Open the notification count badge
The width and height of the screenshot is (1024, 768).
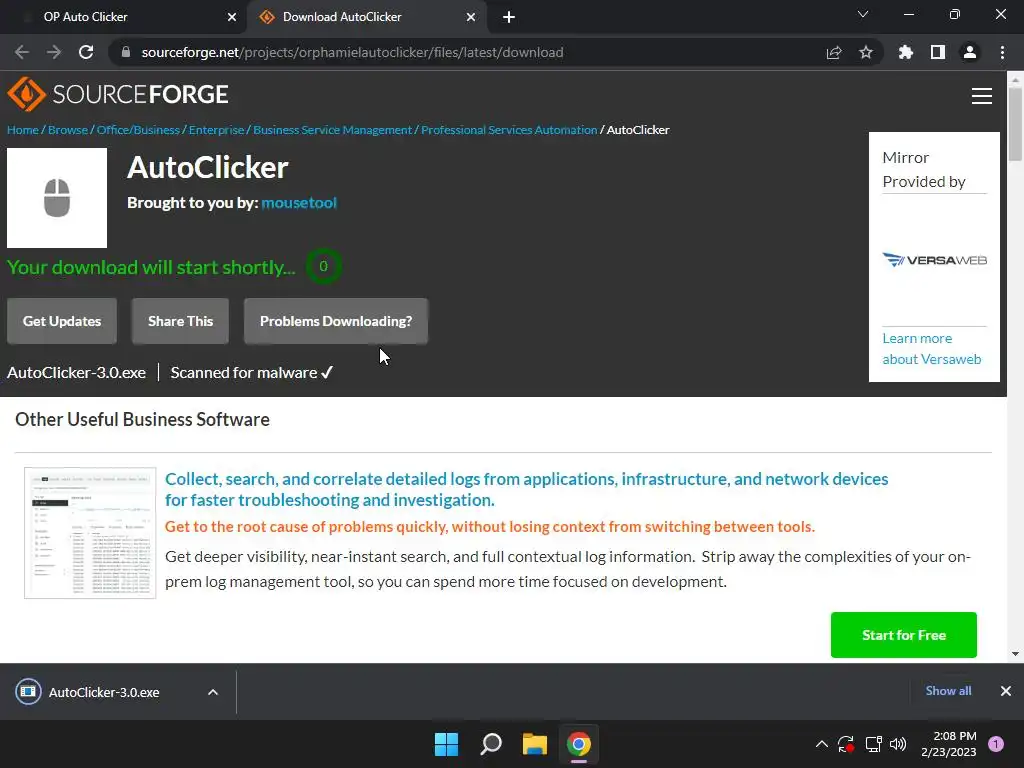(996, 744)
